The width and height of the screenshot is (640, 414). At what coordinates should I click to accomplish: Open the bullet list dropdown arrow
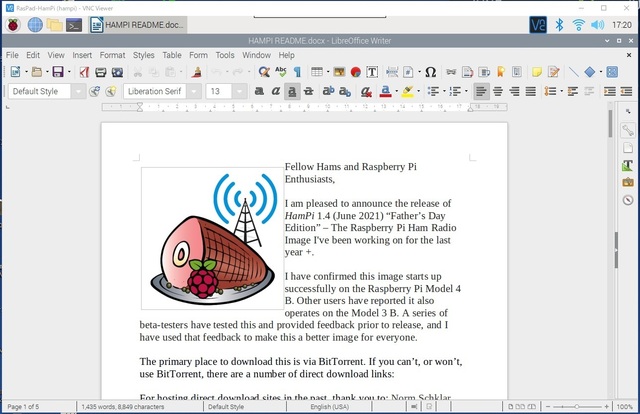coord(444,91)
